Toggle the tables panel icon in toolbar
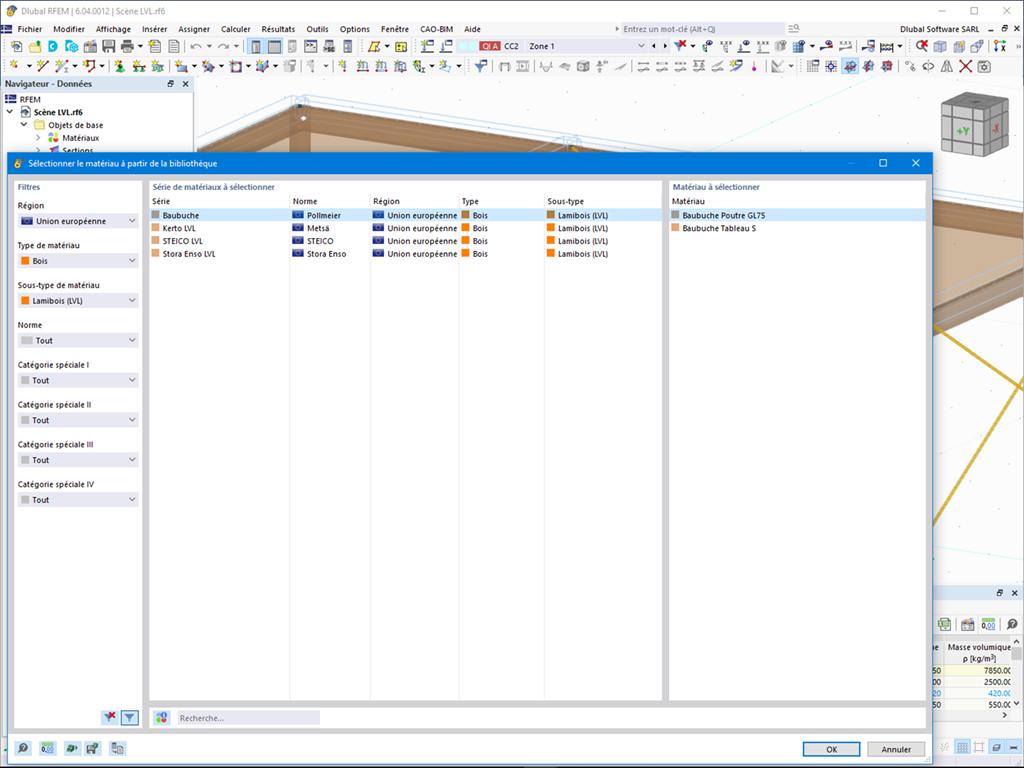The width and height of the screenshot is (1024, 768). 274,46
